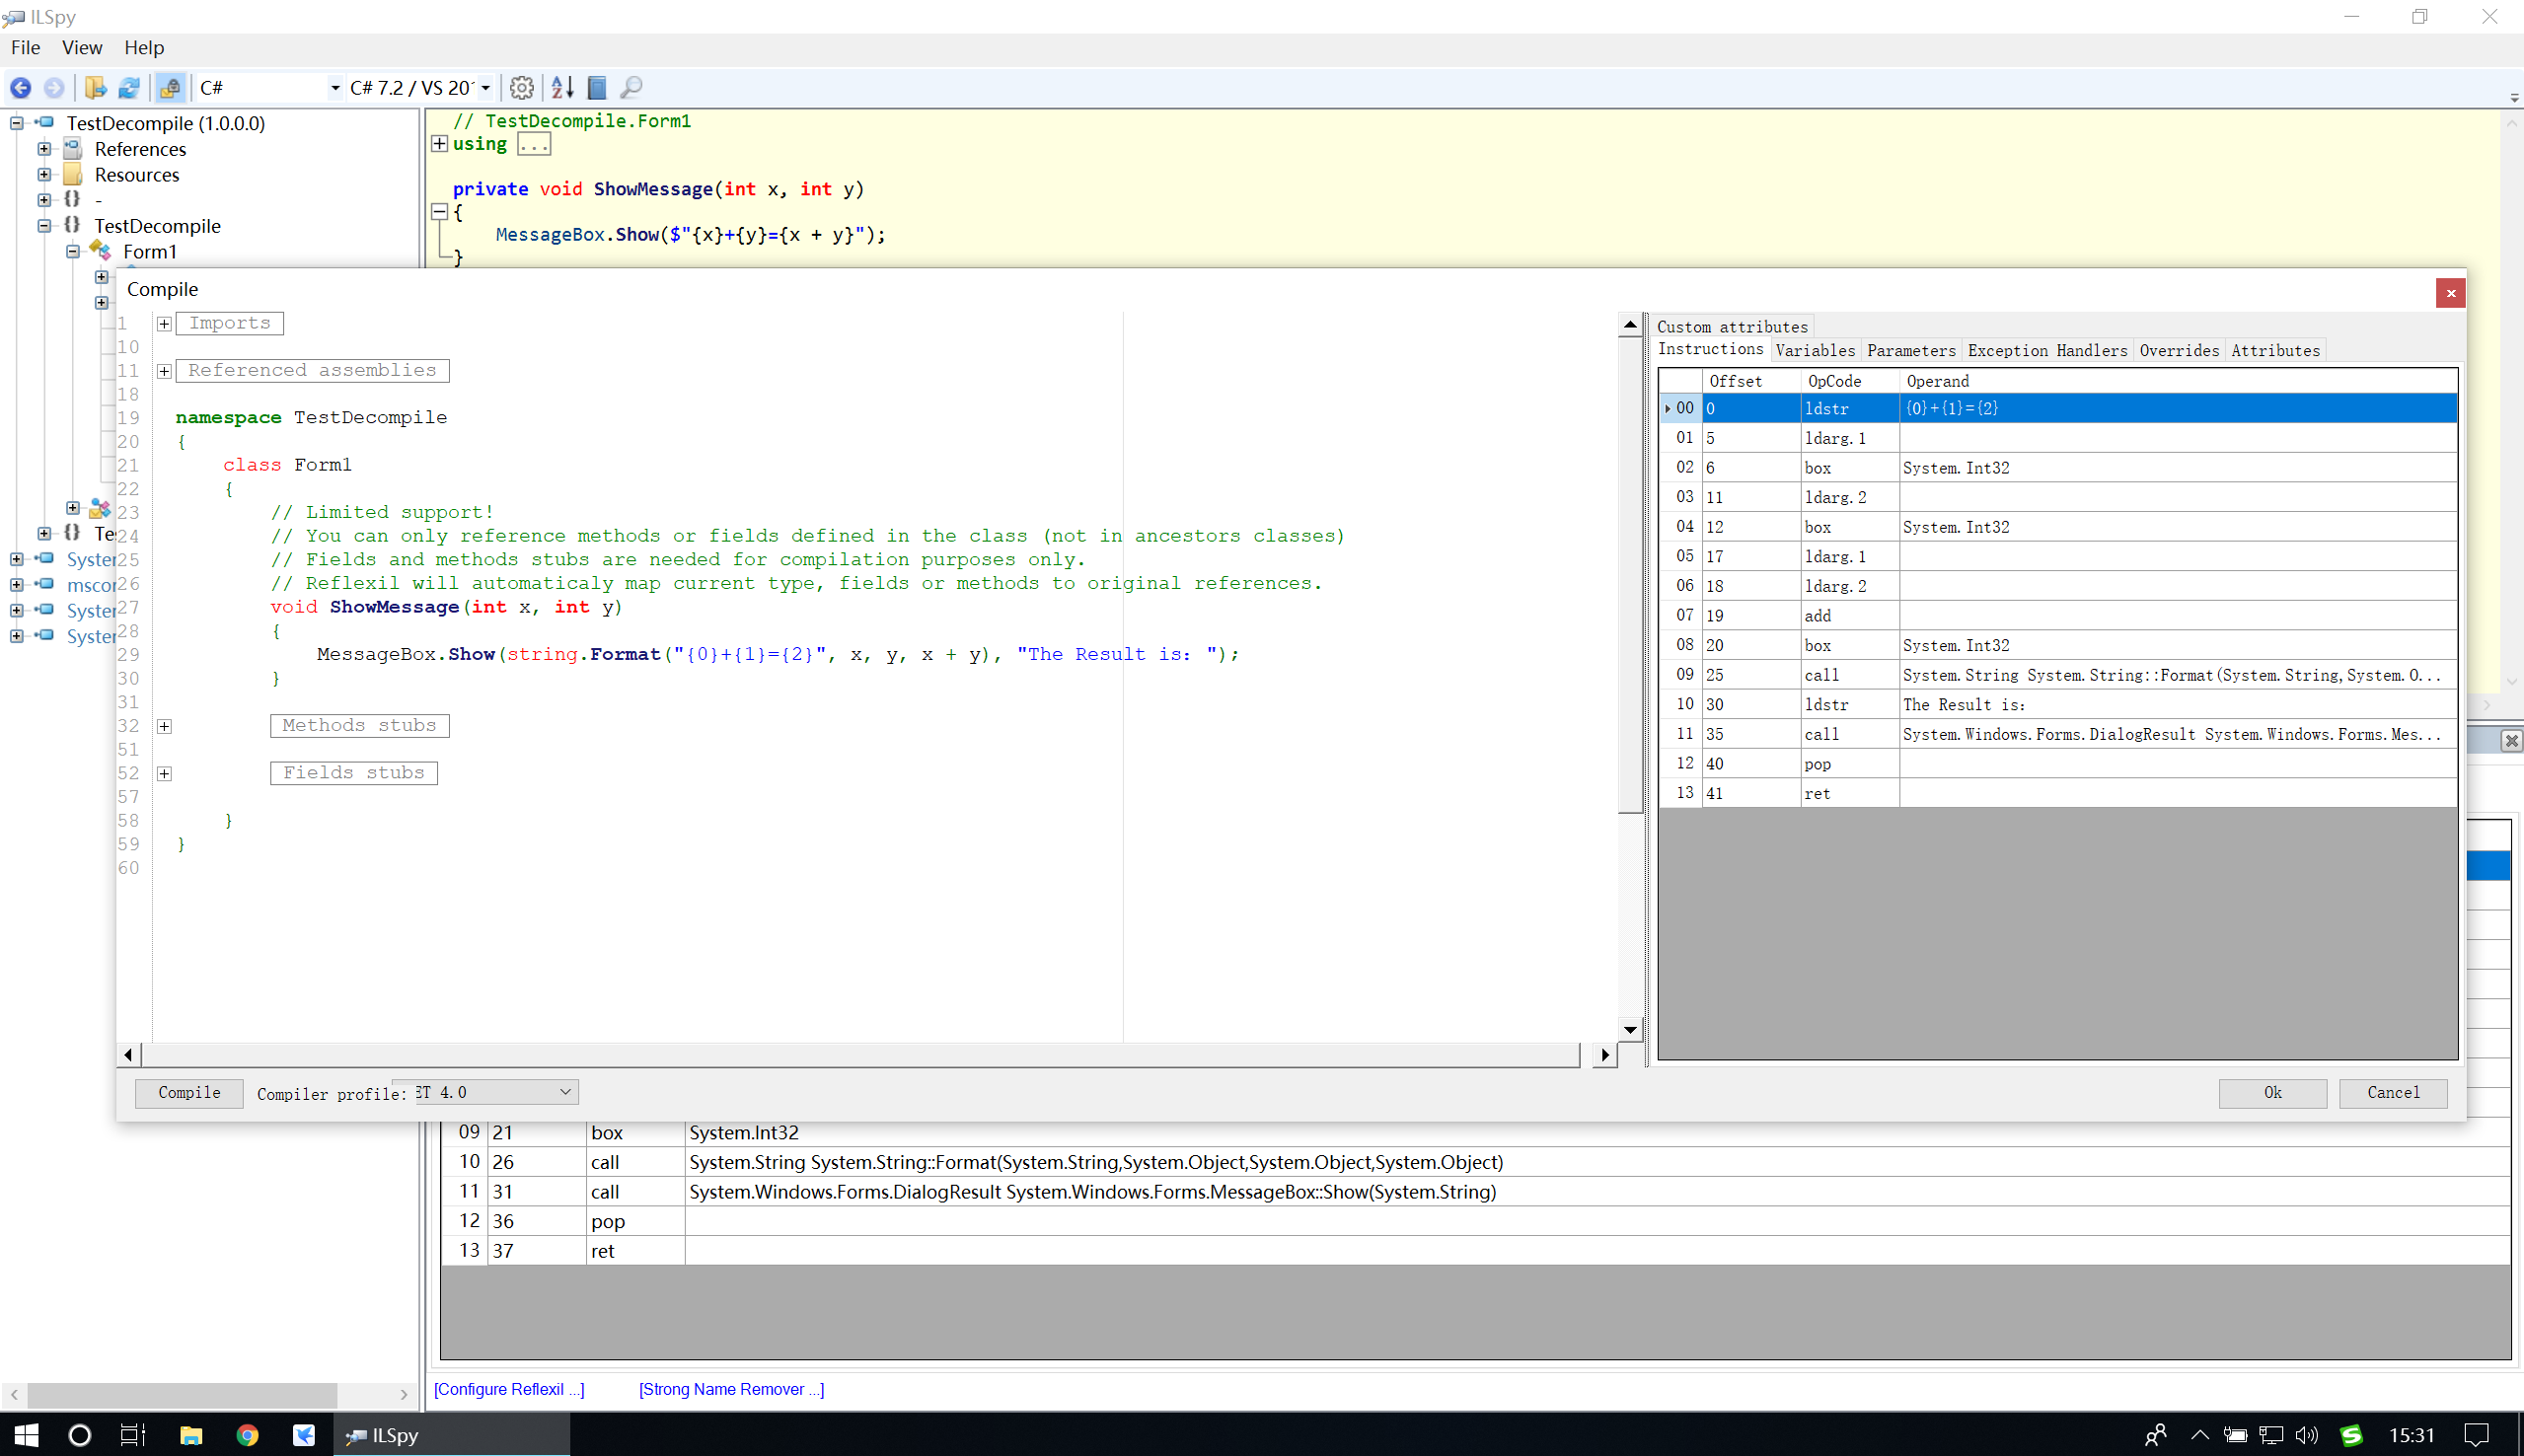Image resolution: width=2524 pixels, height=1456 pixels.
Task: Select the Instructions tab in custom attributes
Action: [1709, 350]
